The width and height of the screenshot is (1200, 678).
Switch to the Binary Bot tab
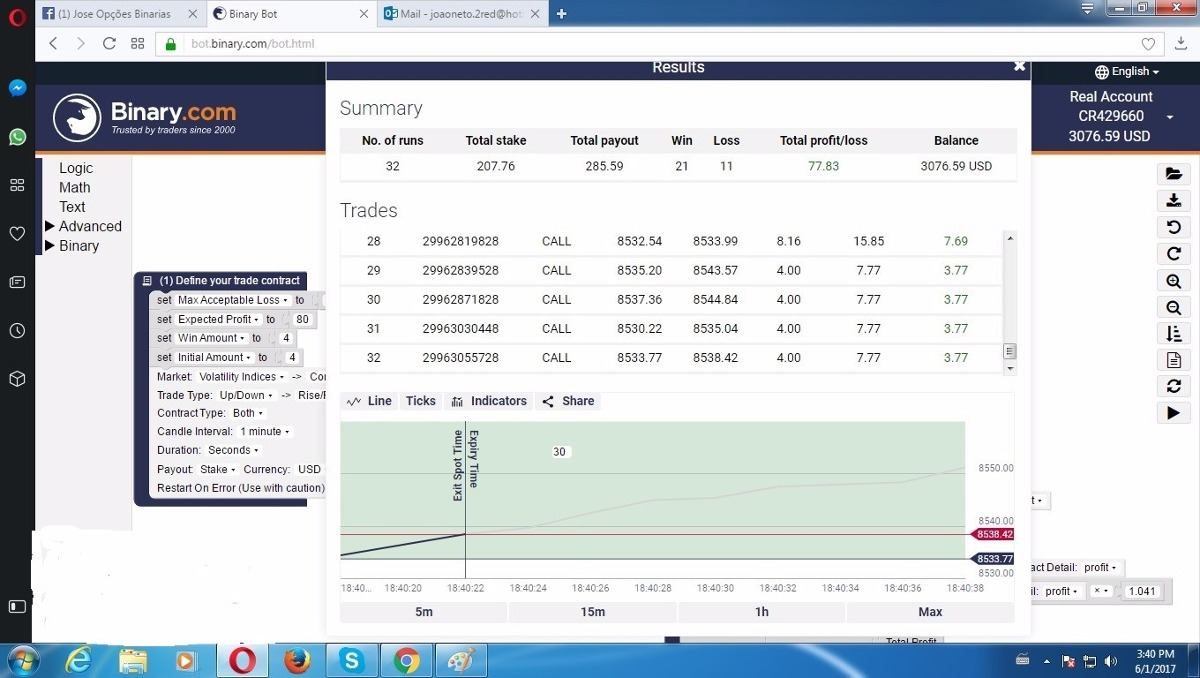[292, 14]
